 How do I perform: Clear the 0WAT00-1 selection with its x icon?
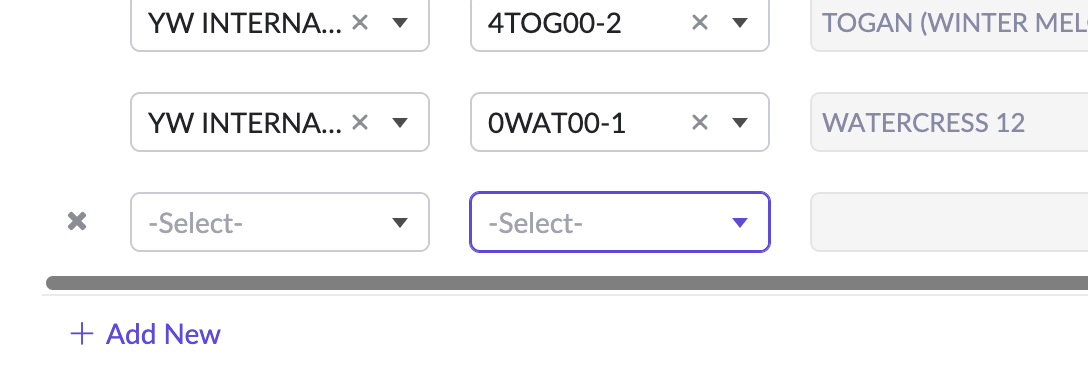[699, 123]
